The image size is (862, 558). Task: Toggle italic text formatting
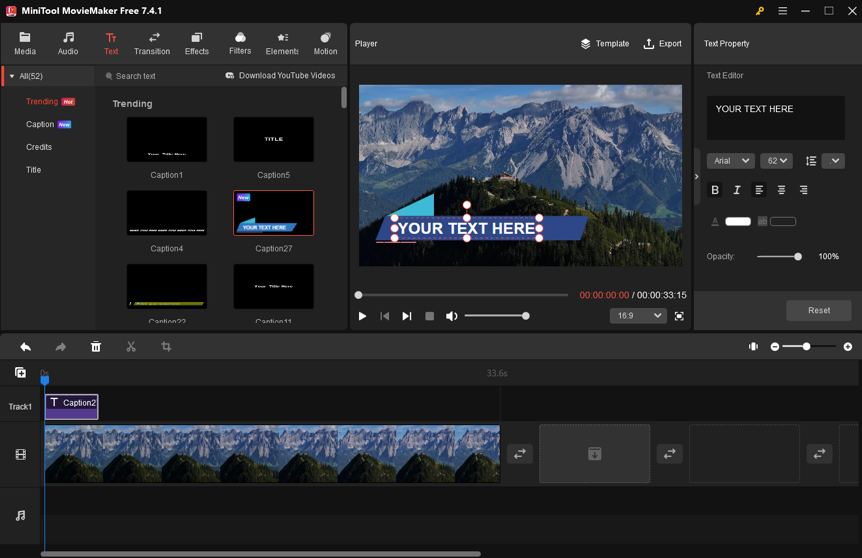[737, 190]
